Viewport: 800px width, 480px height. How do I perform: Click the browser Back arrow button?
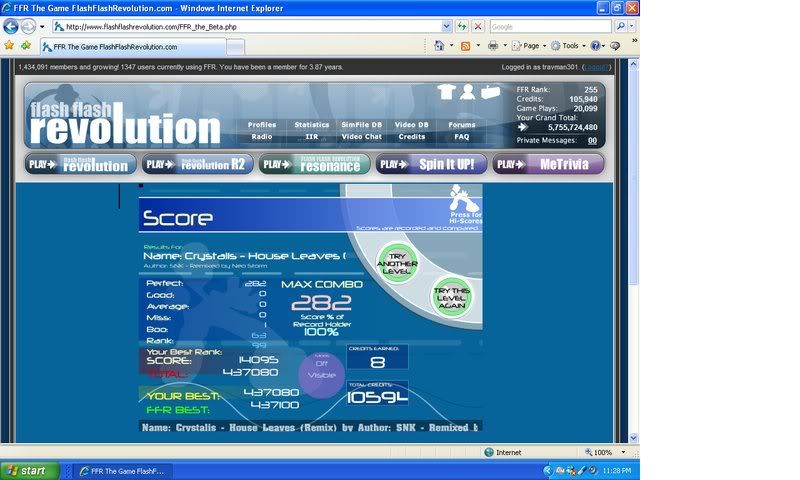[x=11, y=26]
